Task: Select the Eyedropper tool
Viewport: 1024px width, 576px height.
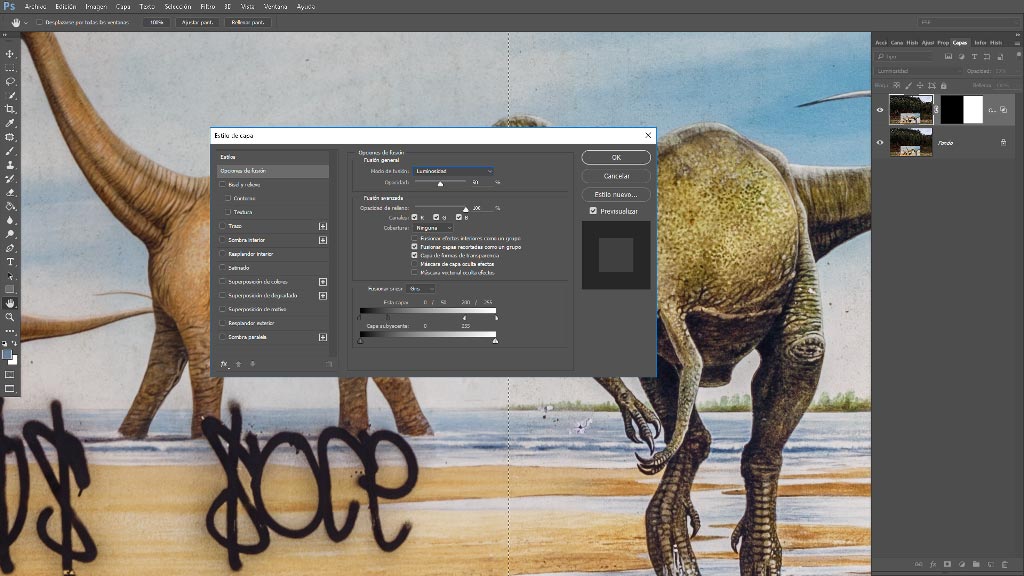Action: click(10, 123)
